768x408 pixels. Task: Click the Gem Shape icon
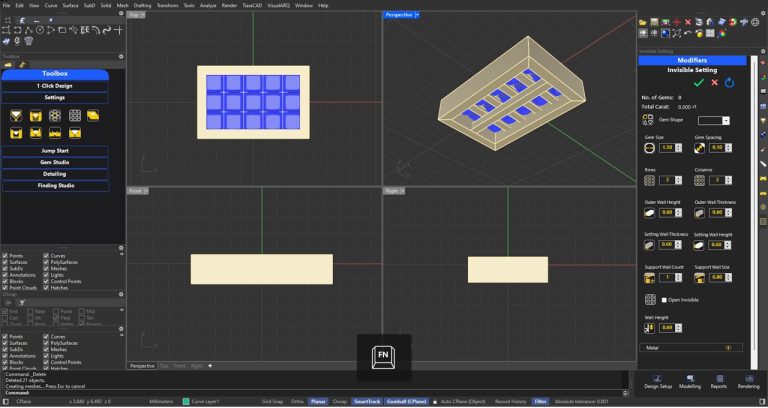pyautogui.click(x=648, y=120)
